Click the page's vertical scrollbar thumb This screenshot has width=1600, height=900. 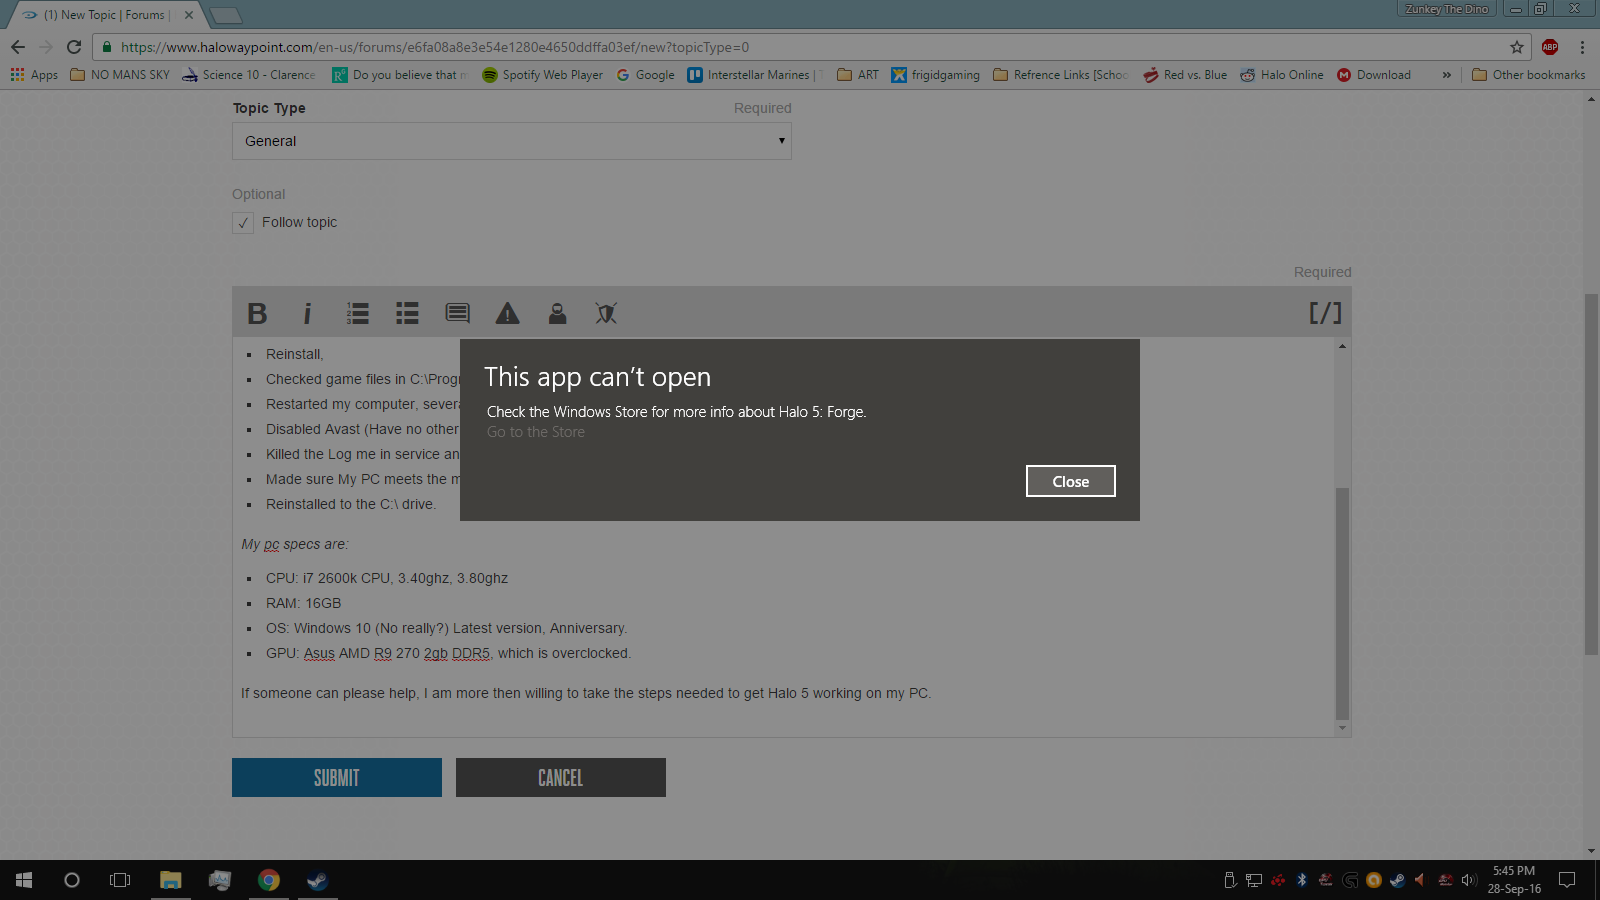pyautogui.click(x=1592, y=474)
